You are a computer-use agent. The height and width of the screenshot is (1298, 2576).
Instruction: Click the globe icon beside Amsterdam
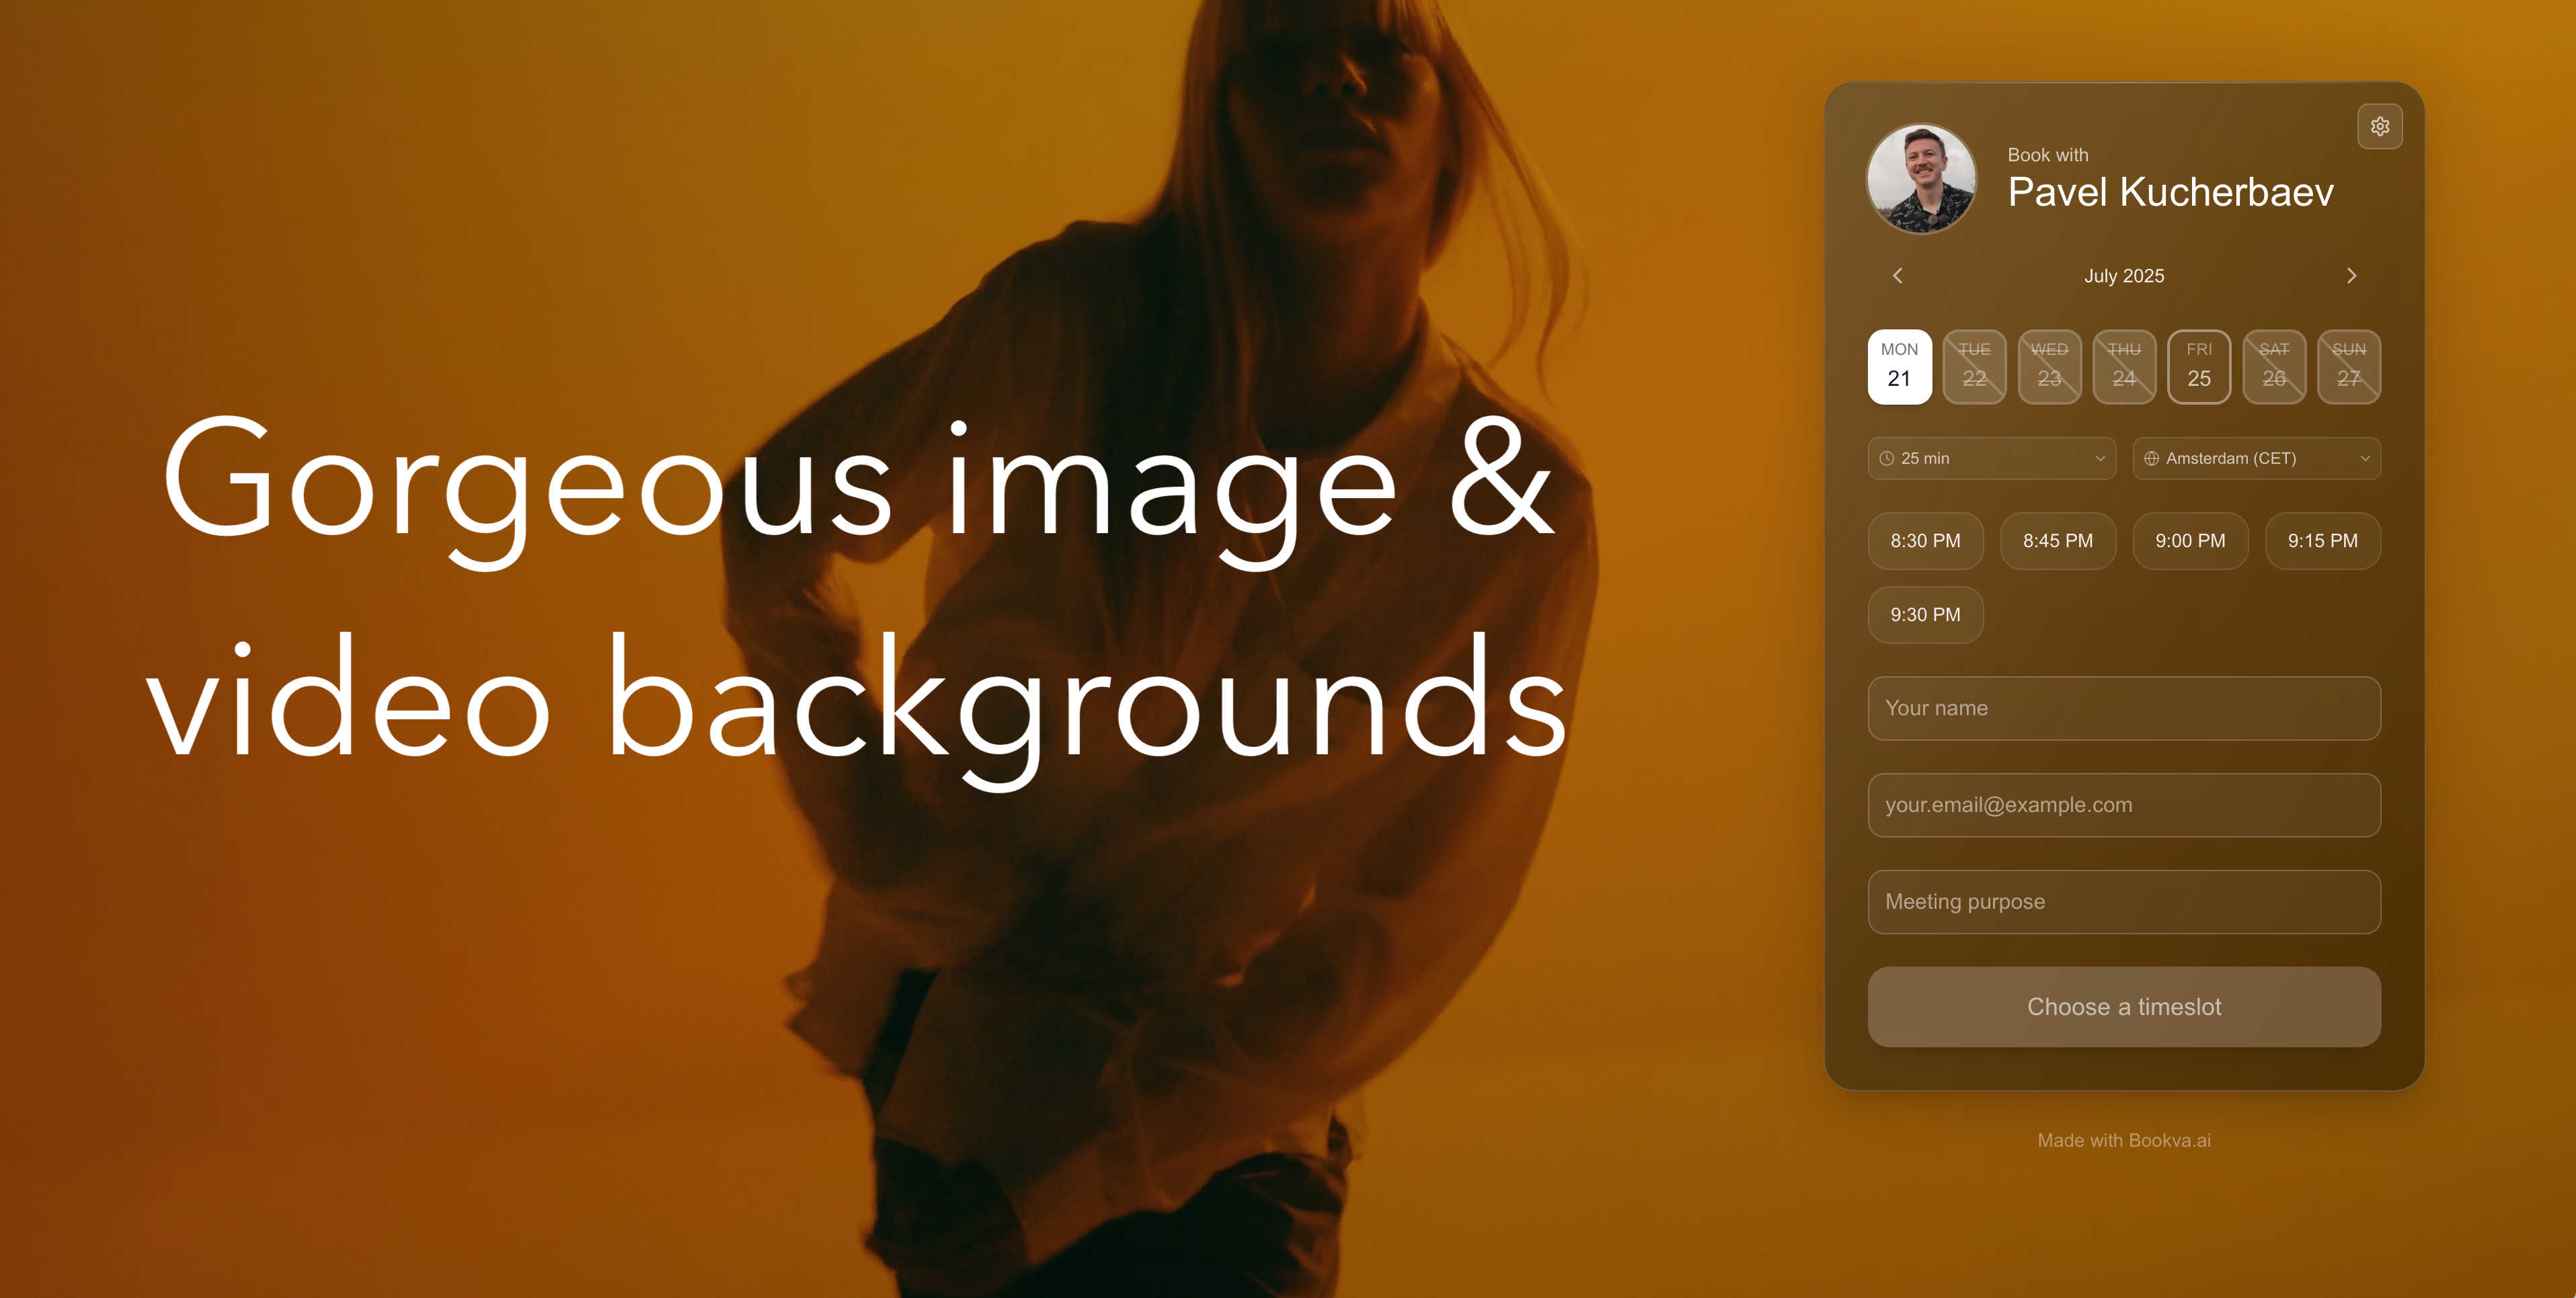[2151, 458]
